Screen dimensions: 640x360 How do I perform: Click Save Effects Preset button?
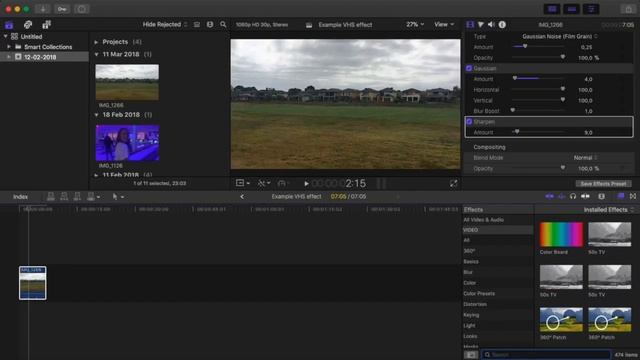pyautogui.click(x=603, y=184)
